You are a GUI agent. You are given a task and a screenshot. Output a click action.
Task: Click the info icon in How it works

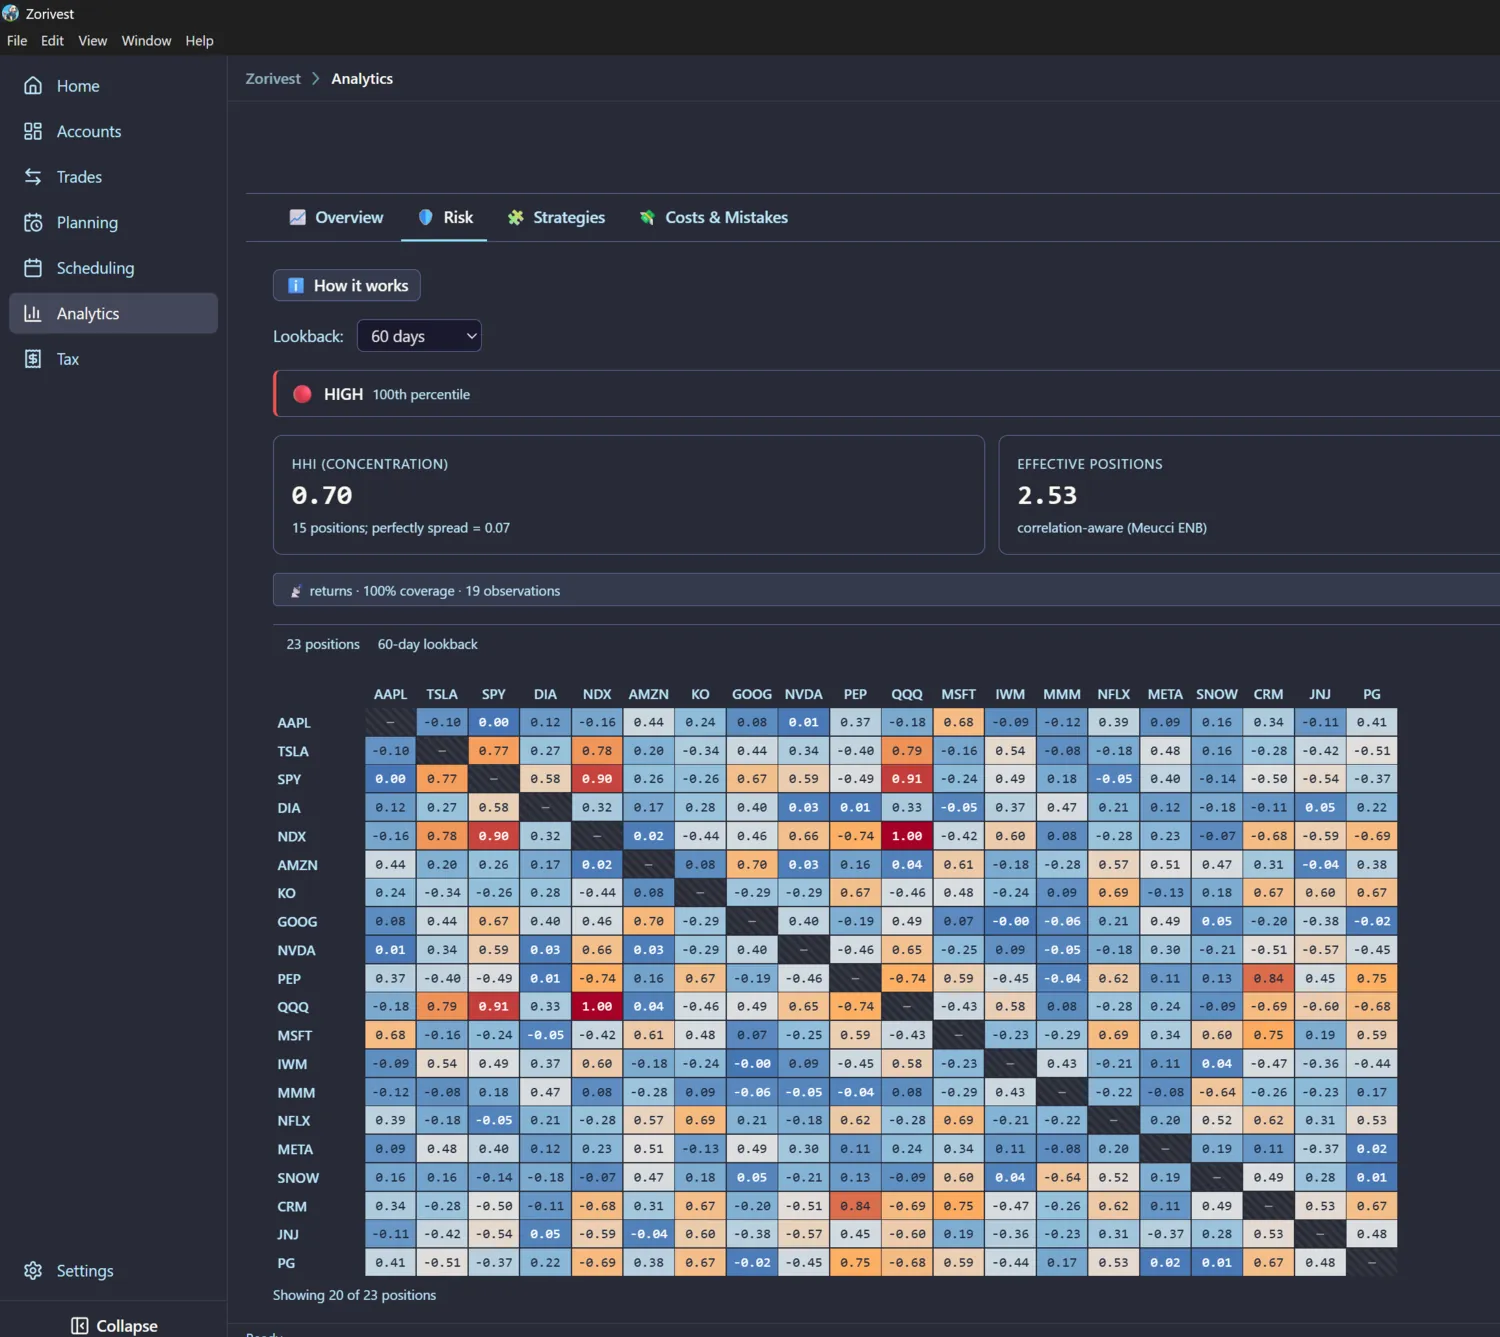click(x=296, y=286)
